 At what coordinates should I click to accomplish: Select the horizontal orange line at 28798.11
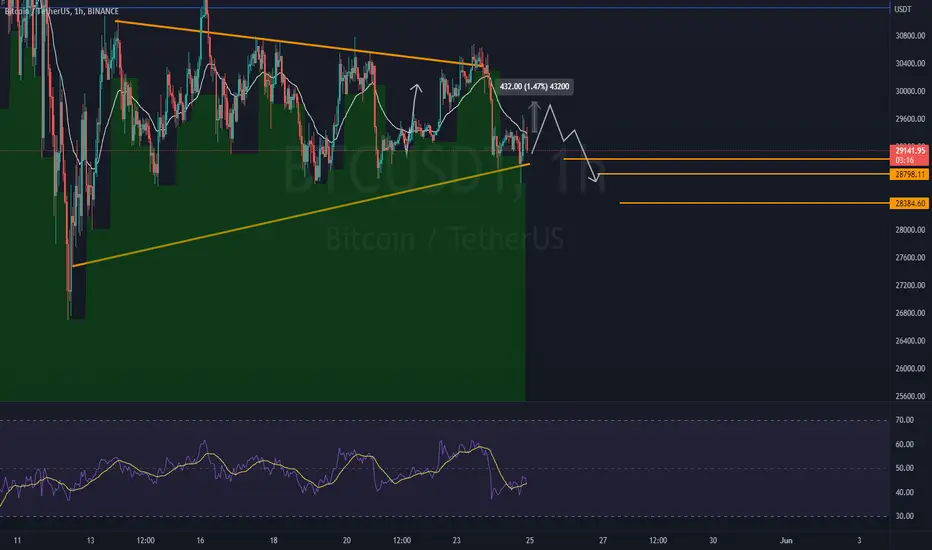(744, 174)
